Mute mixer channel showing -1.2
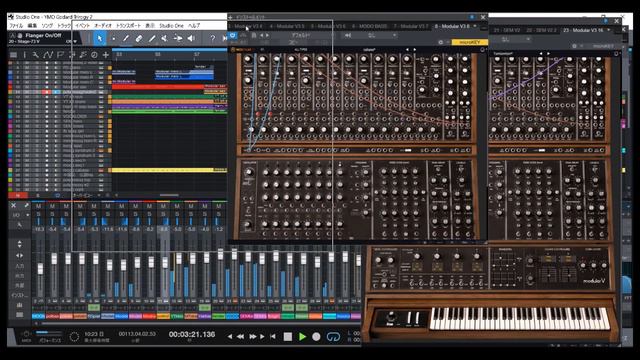The image size is (640, 360). [219, 207]
